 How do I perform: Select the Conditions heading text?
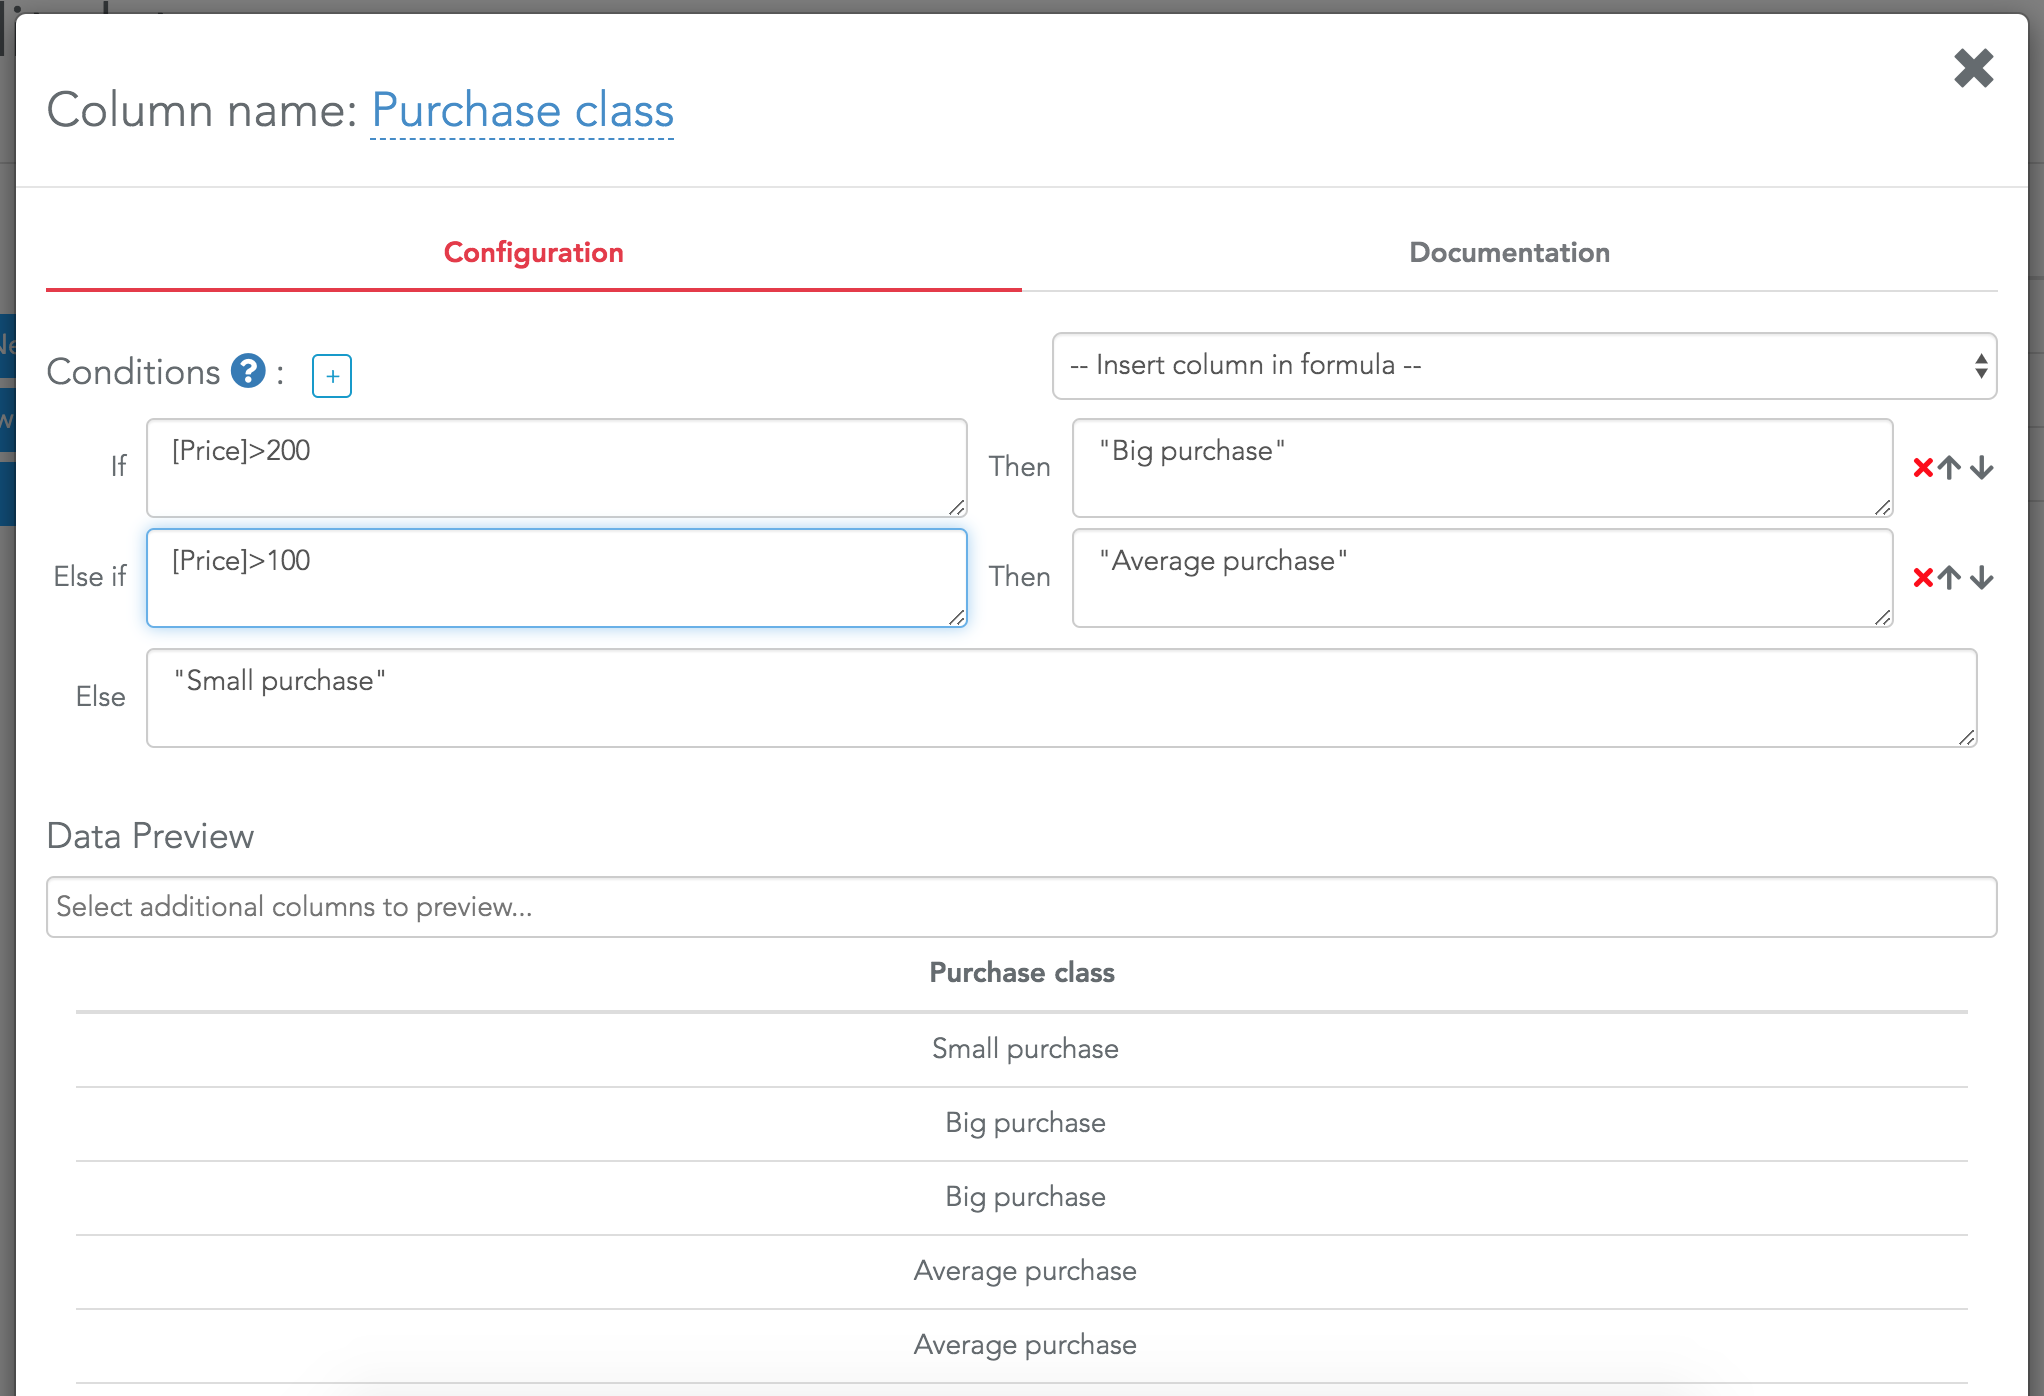[x=133, y=372]
